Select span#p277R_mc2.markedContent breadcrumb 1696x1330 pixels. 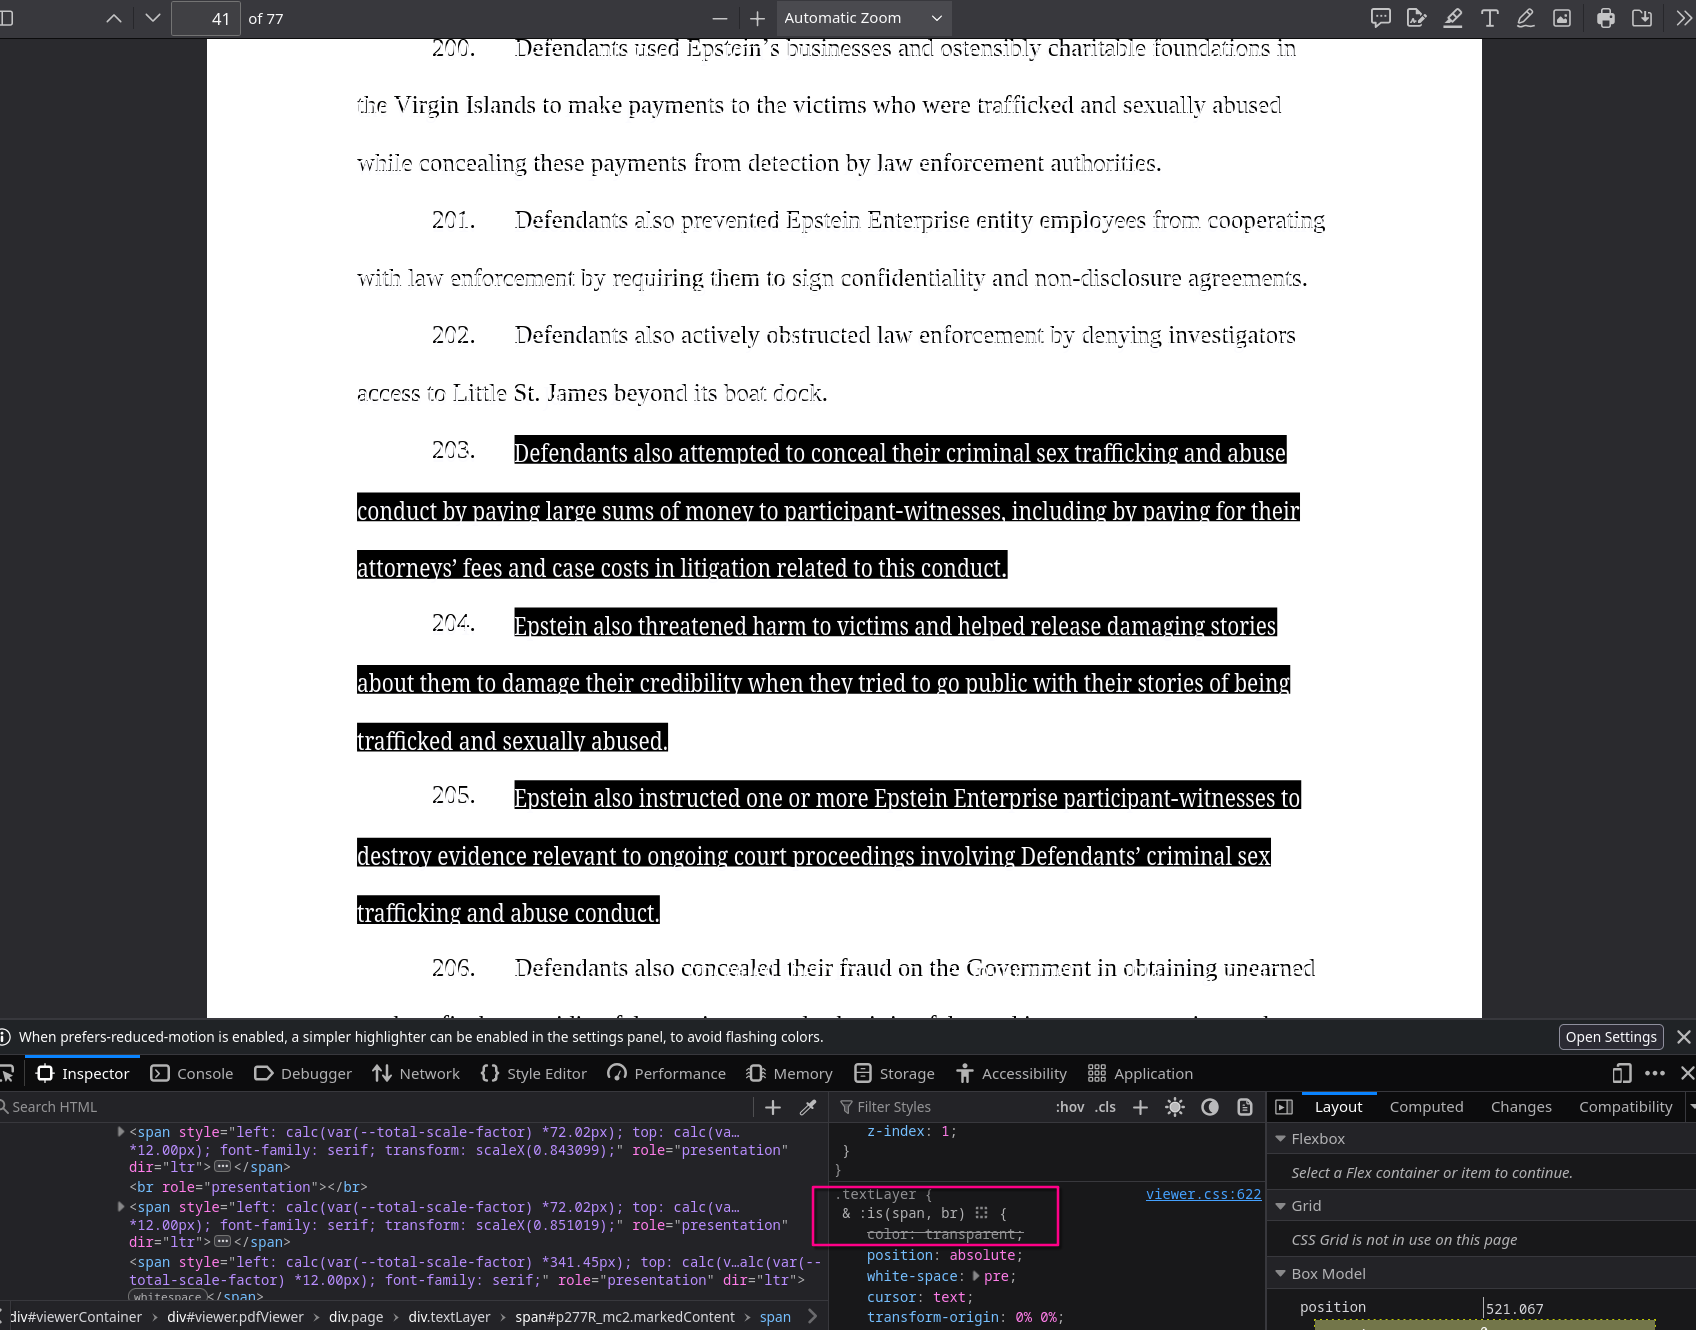[624, 1317]
